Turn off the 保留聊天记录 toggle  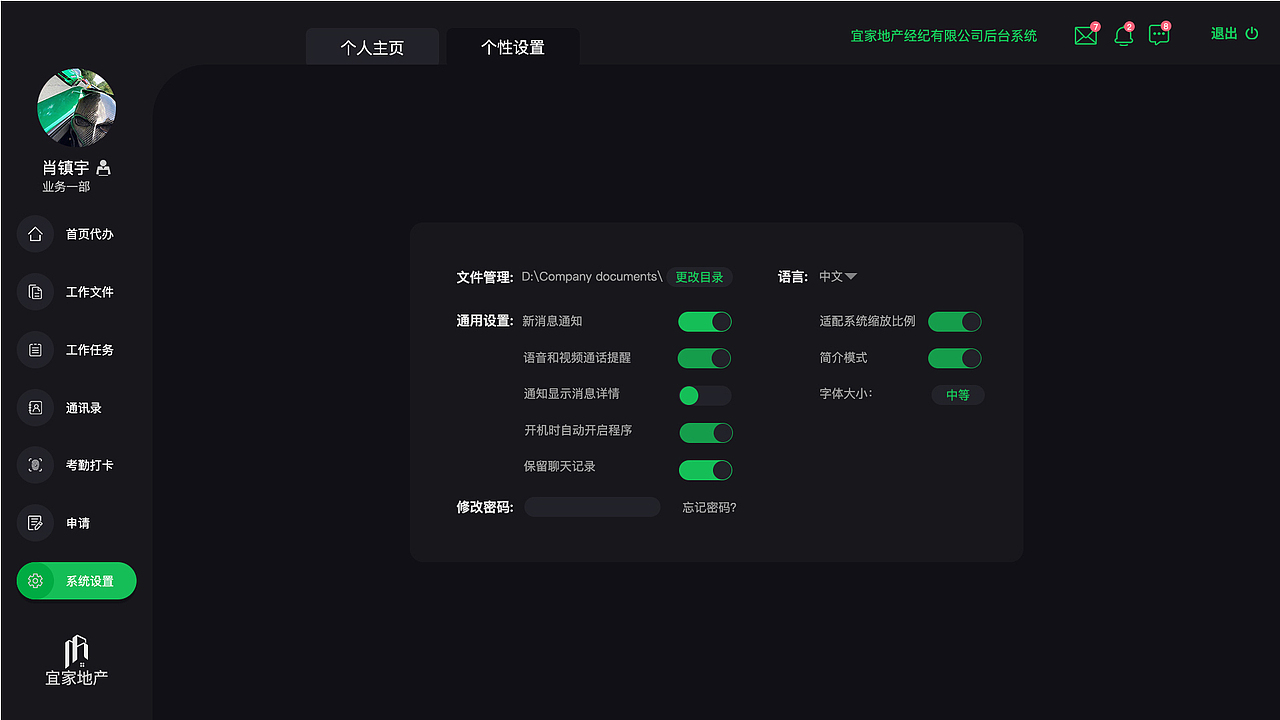tap(705, 469)
